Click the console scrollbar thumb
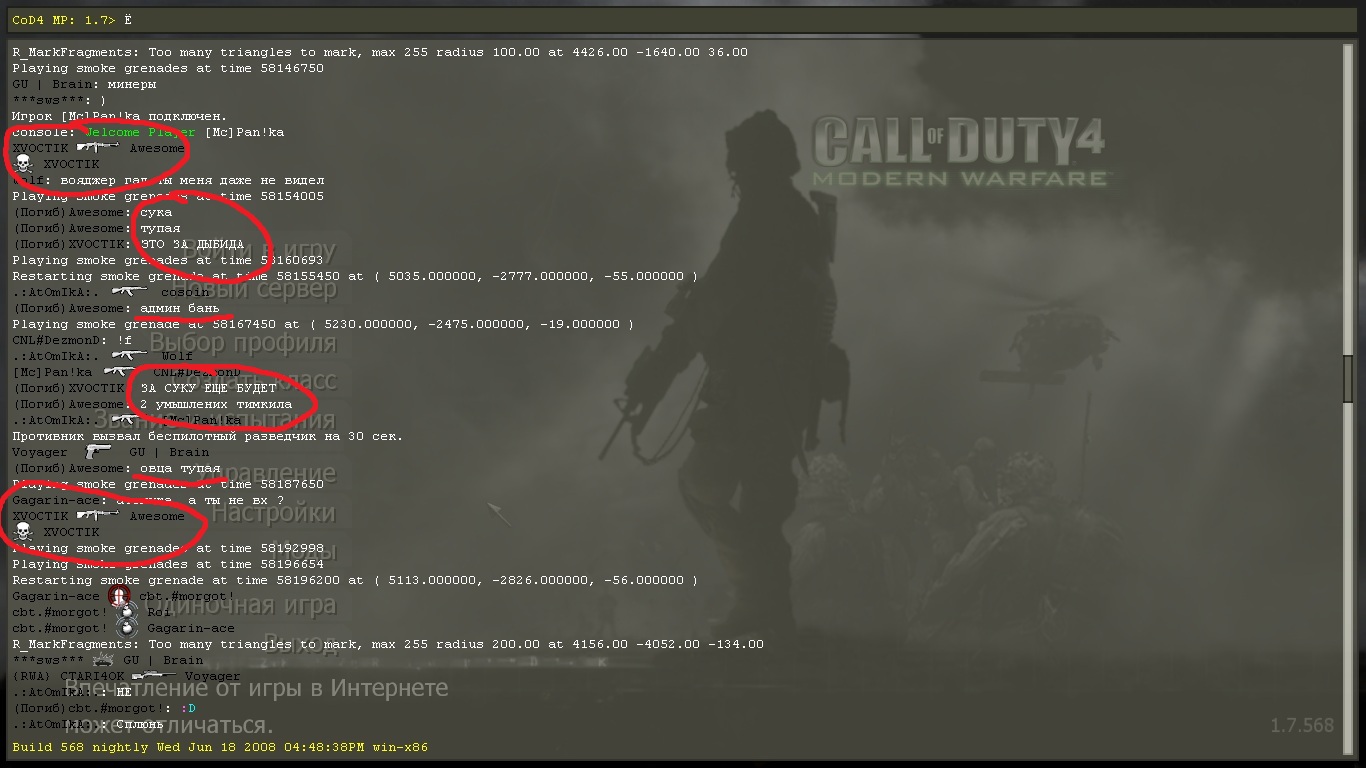This screenshot has width=1366, height=768. coord(1348,379)
